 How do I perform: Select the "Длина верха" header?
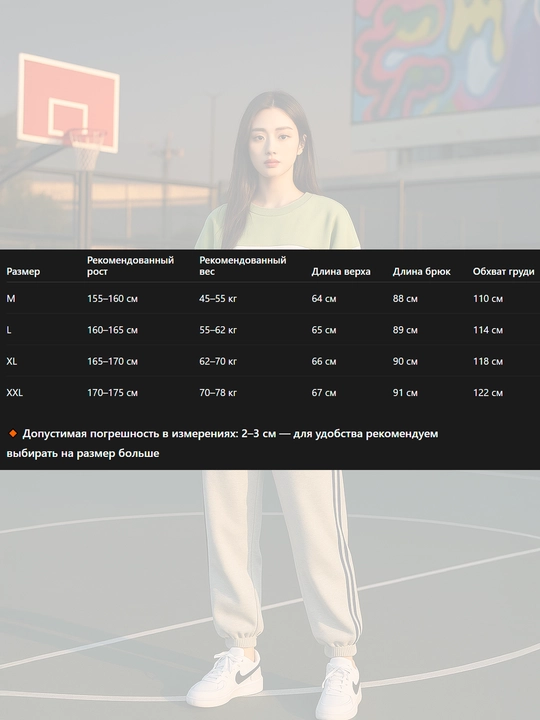pos(341,271)
